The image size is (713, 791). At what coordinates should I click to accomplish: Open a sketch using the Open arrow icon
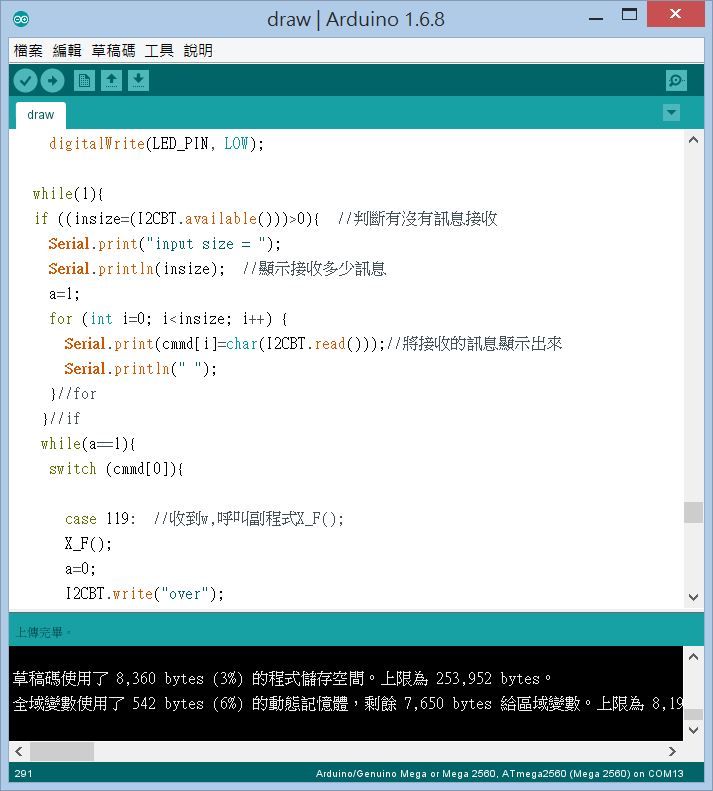pos(112,81)
